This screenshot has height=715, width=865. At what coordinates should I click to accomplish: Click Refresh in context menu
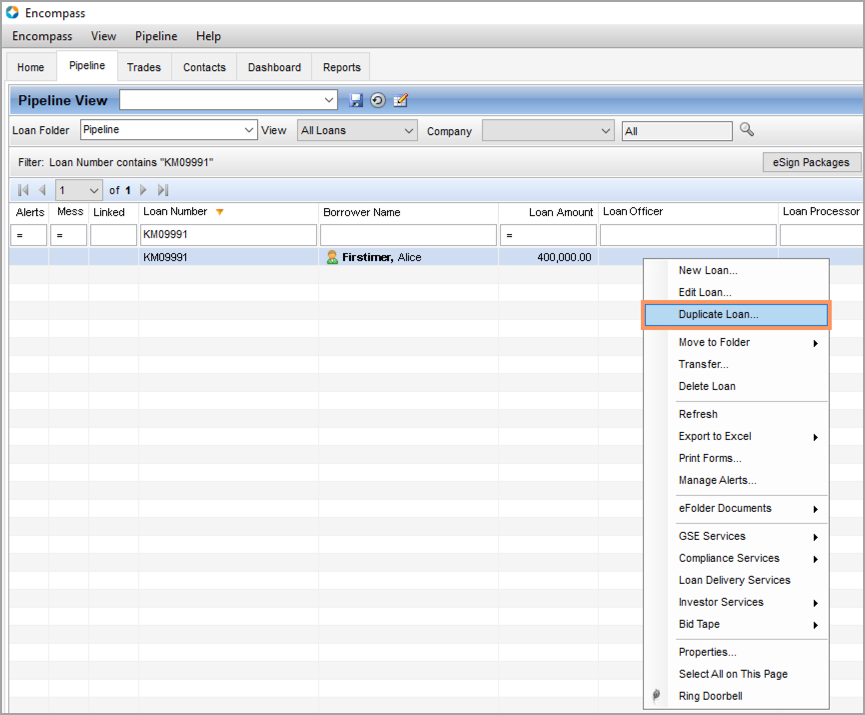click(698, 414)
